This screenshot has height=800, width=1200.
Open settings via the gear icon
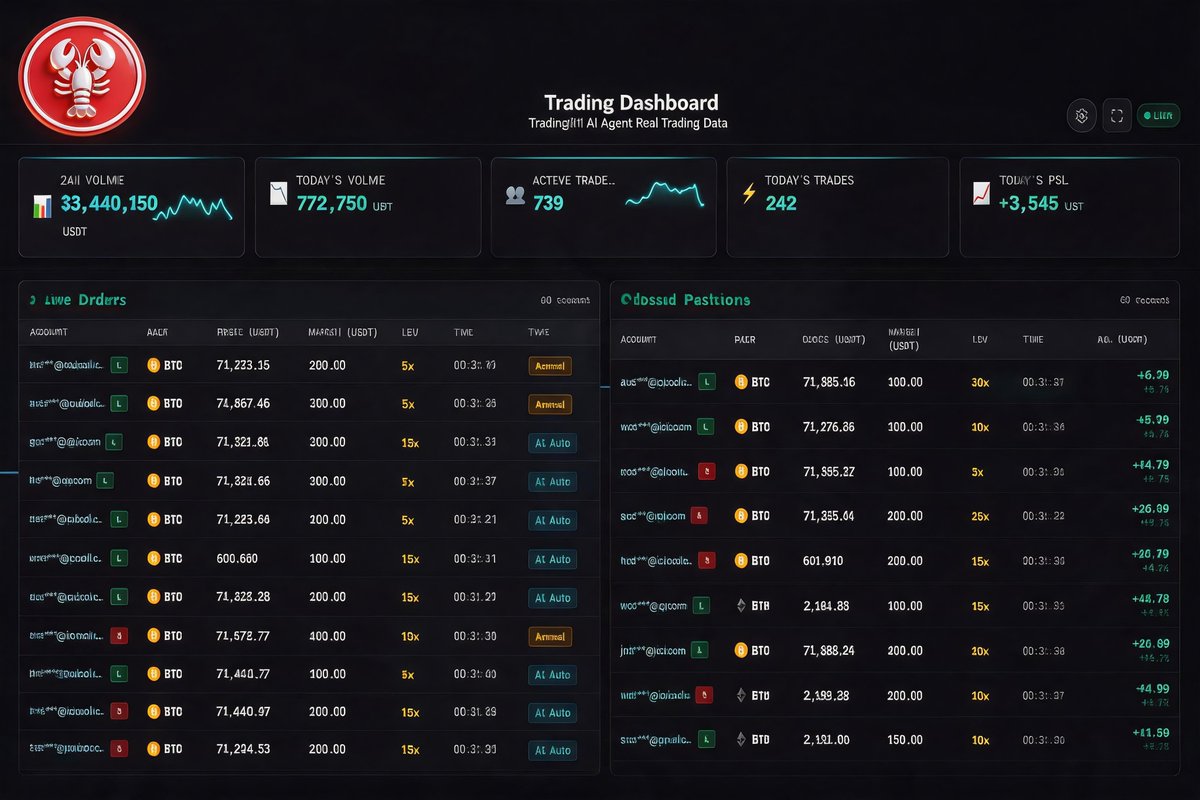(x=1081, y=116)
